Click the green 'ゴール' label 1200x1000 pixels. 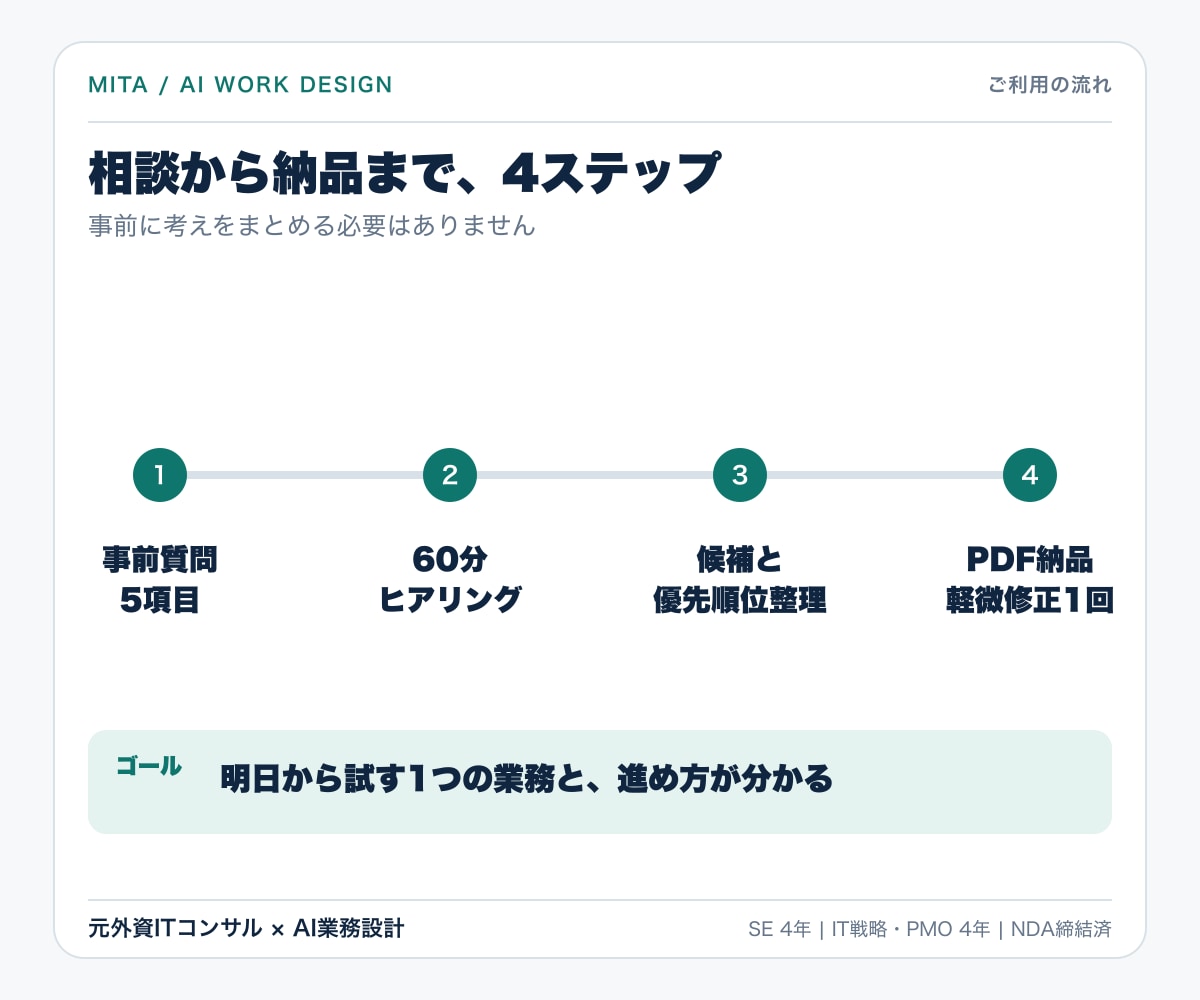click(x=149, y=767)
